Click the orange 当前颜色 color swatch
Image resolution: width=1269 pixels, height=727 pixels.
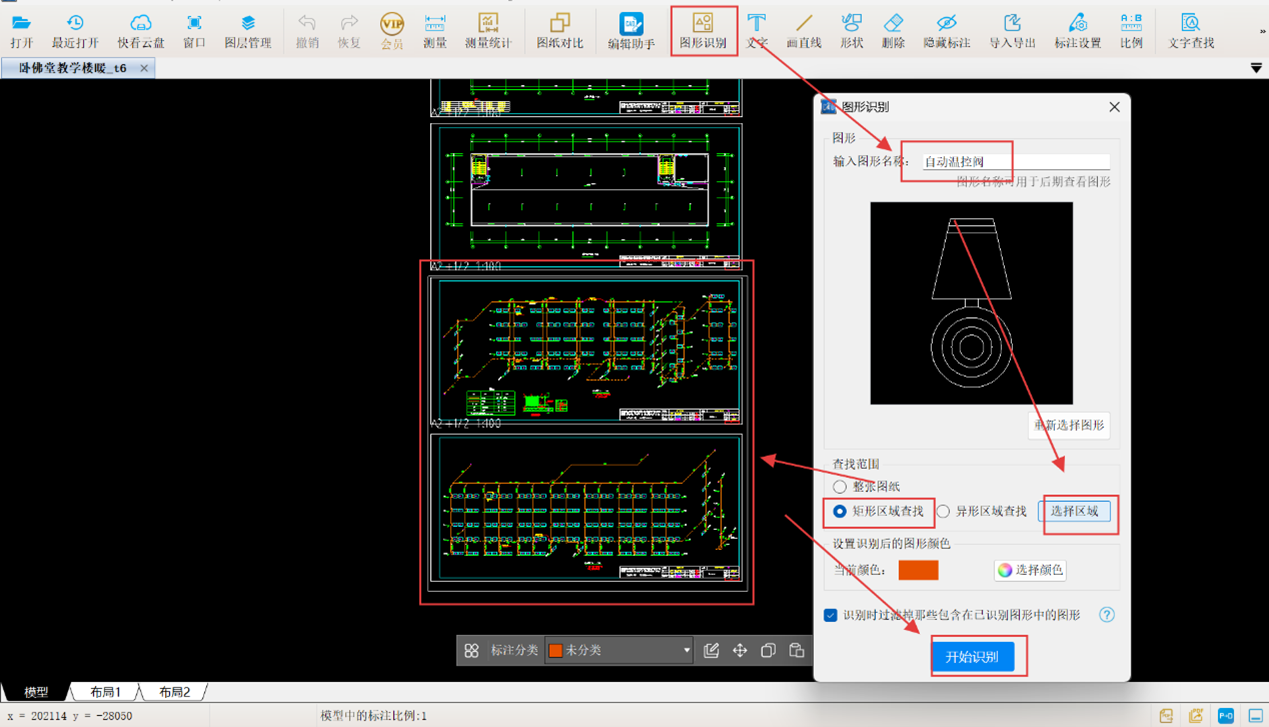tap(918, 570)
